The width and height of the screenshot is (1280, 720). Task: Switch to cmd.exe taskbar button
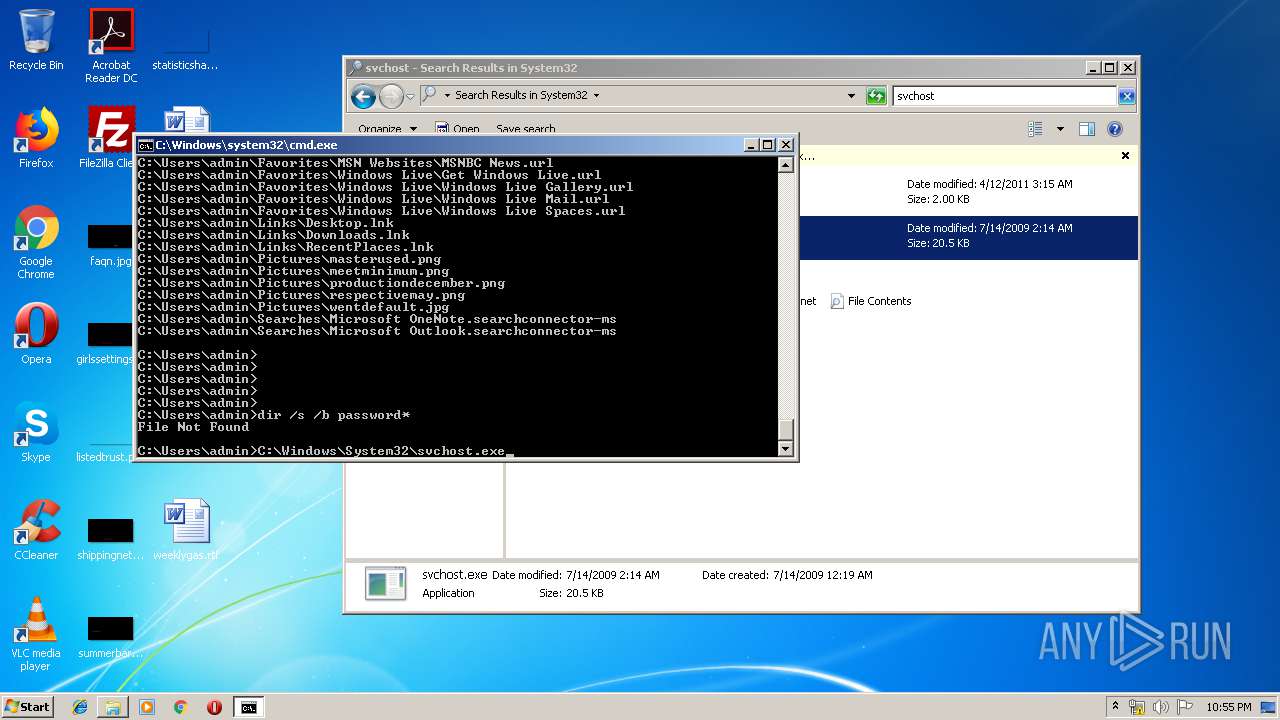(x=248, y=707)
